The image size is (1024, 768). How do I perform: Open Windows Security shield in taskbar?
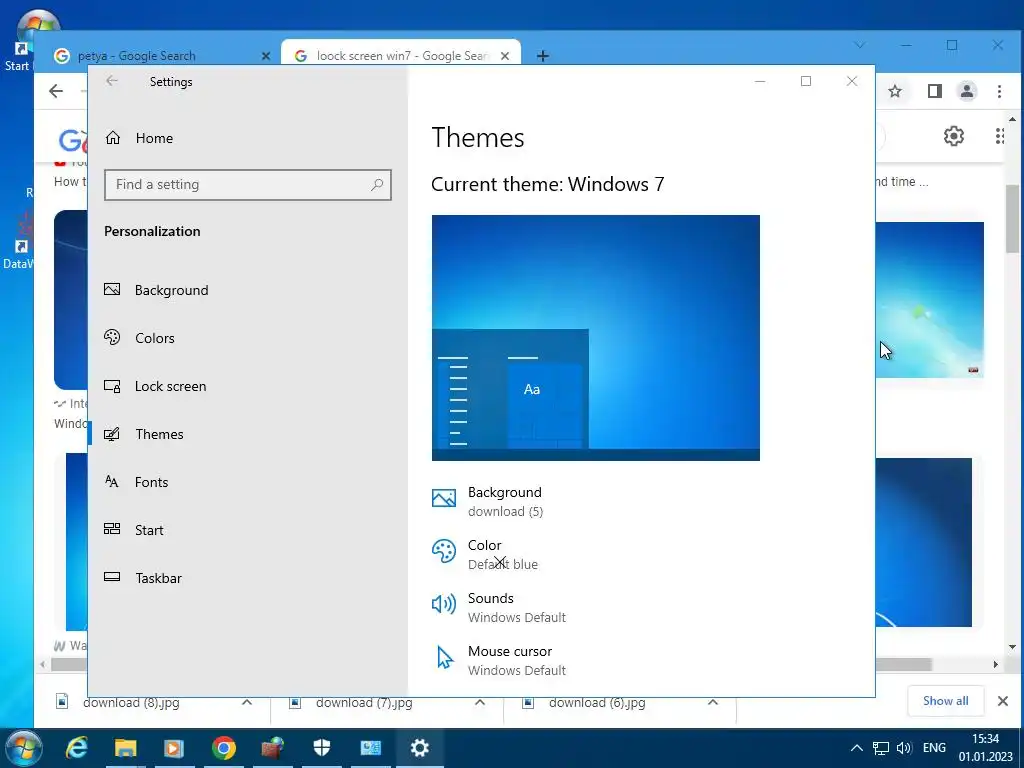(x=321, y=748)
